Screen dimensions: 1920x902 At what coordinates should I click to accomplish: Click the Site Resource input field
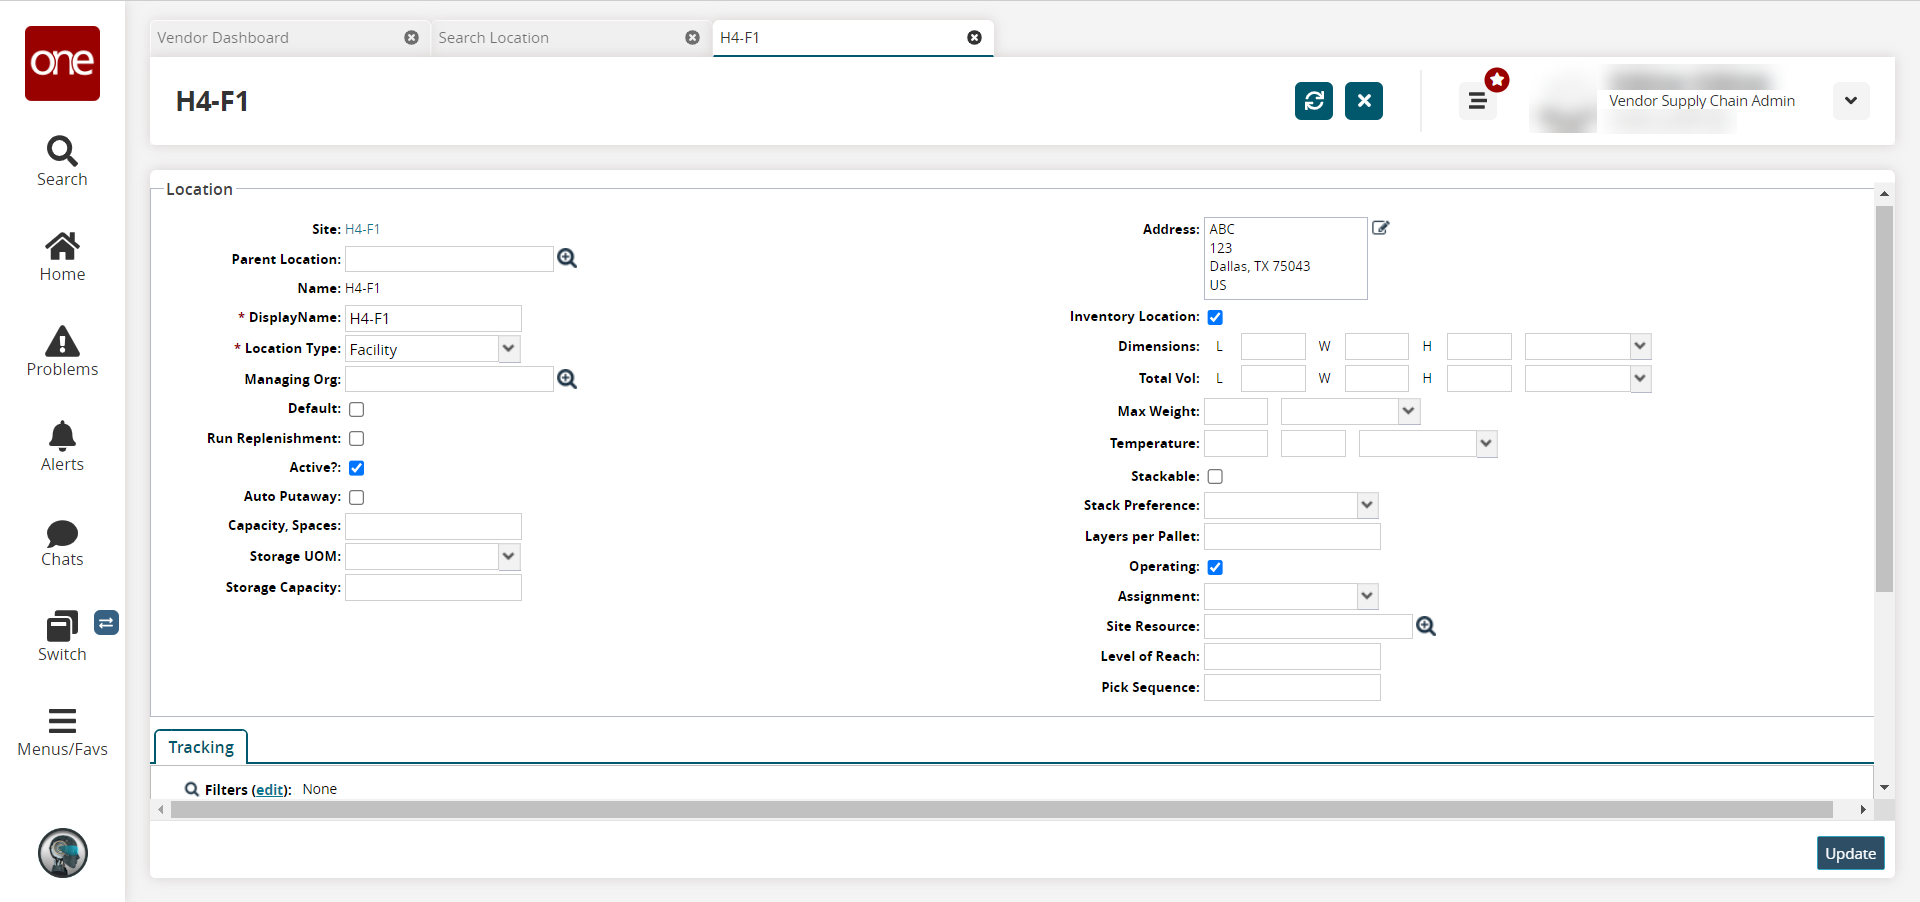[x=1308, y=626]
